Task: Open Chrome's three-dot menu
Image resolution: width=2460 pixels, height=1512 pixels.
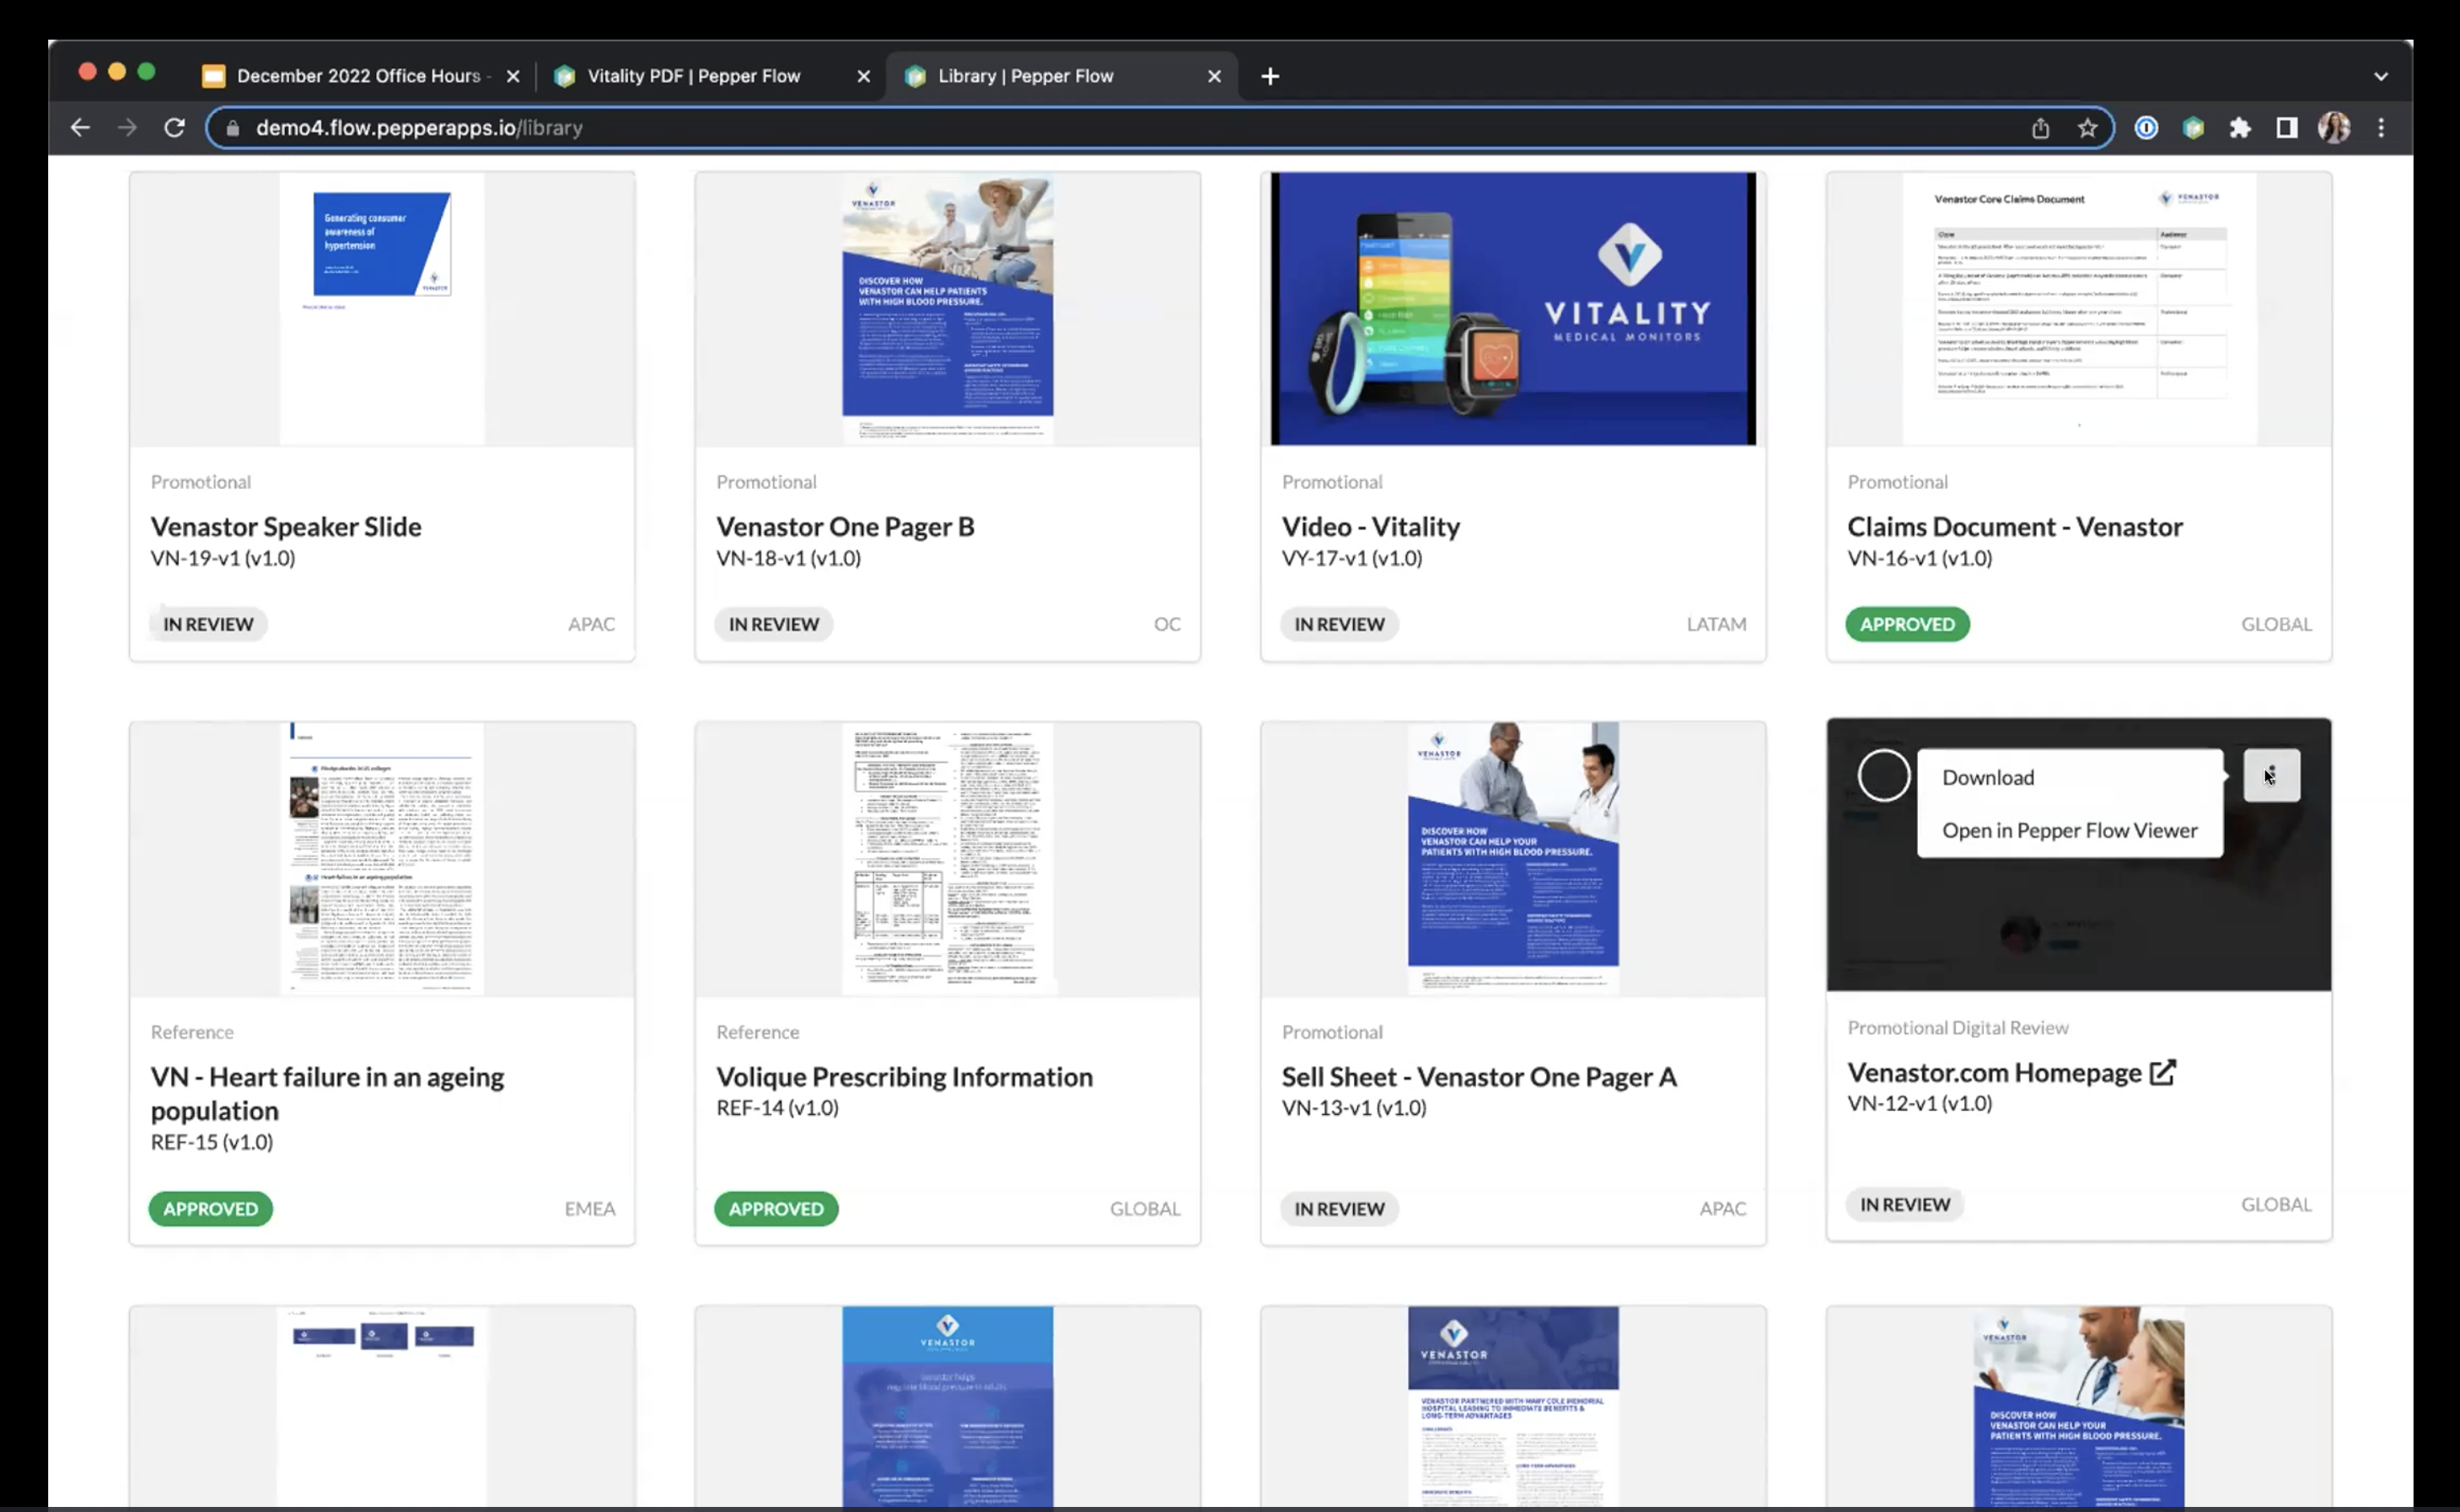Action: tap(2381, 128)
